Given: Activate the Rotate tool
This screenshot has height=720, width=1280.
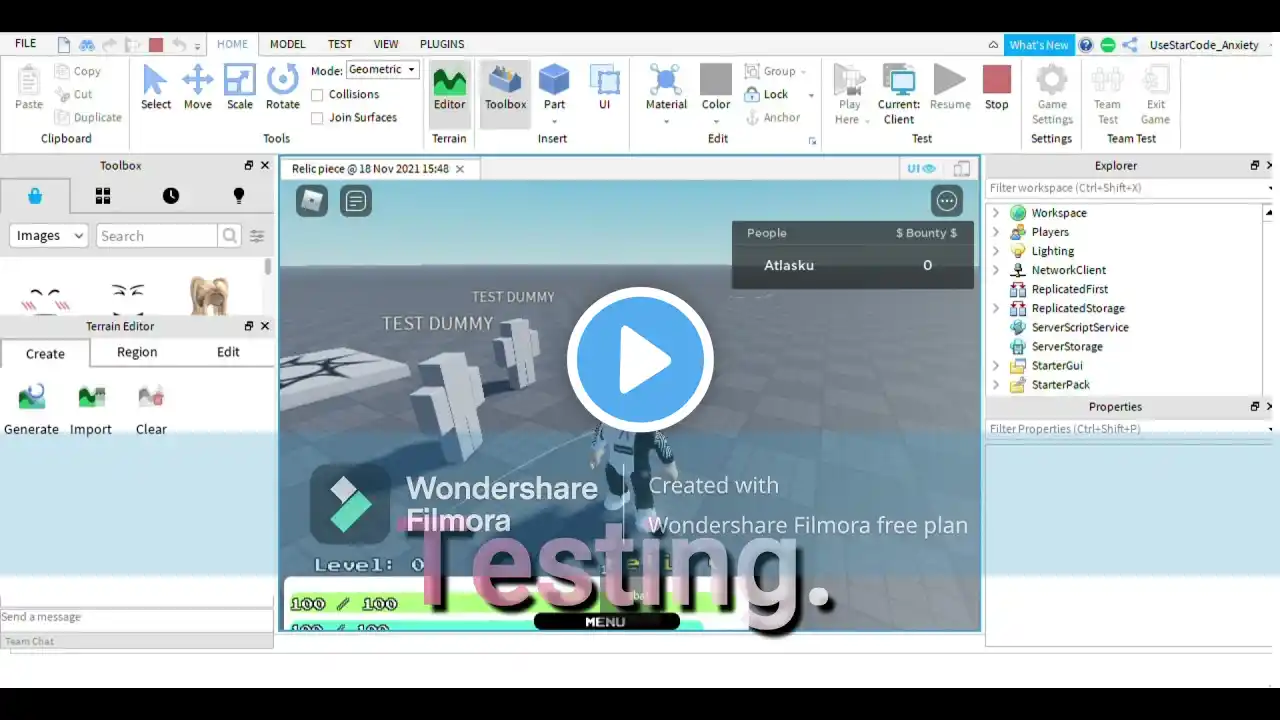Looking at the screenshot, I should [283, 86].
